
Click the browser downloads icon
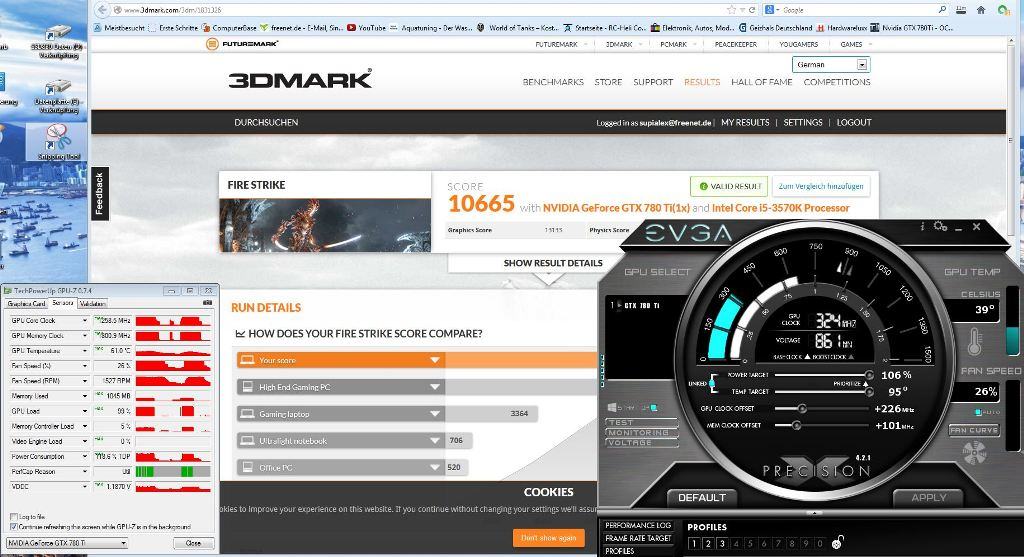pyautogui.click(x=961, y=10)
